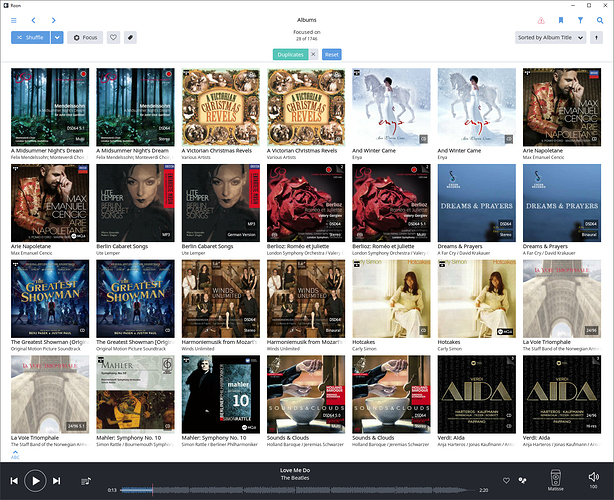Click 'Ute Lemper' under first Berlin Cabaret Songs

(x=108, y=253)
